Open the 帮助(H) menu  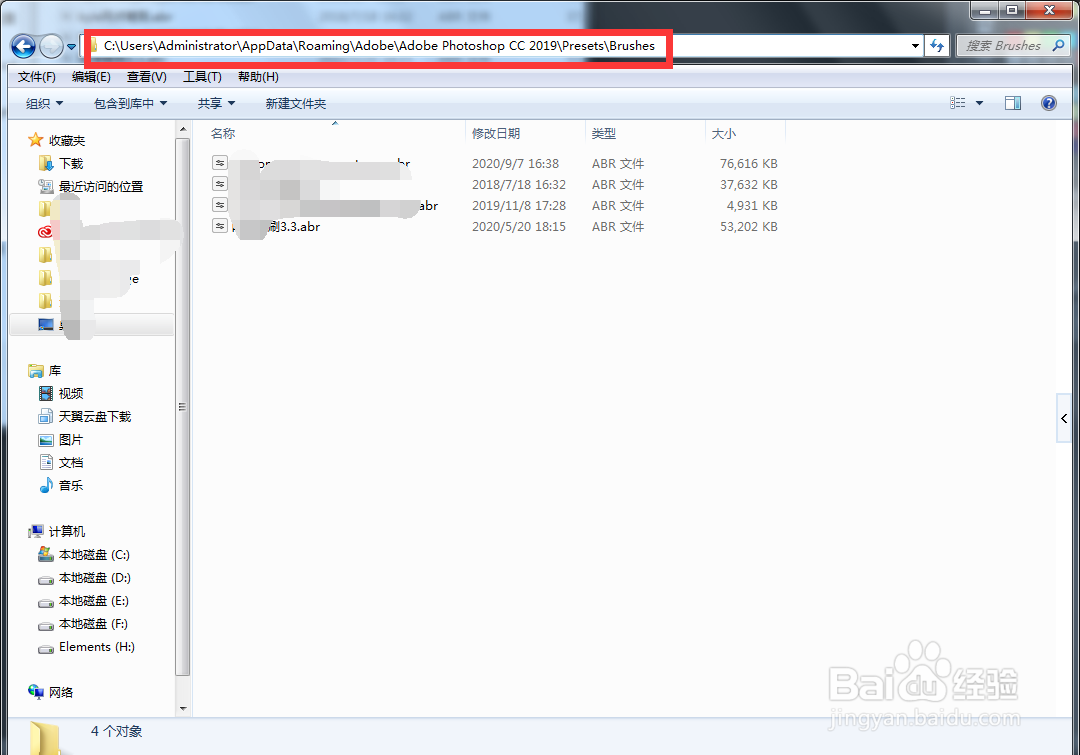pyautogui.click(x=258, y=76)
